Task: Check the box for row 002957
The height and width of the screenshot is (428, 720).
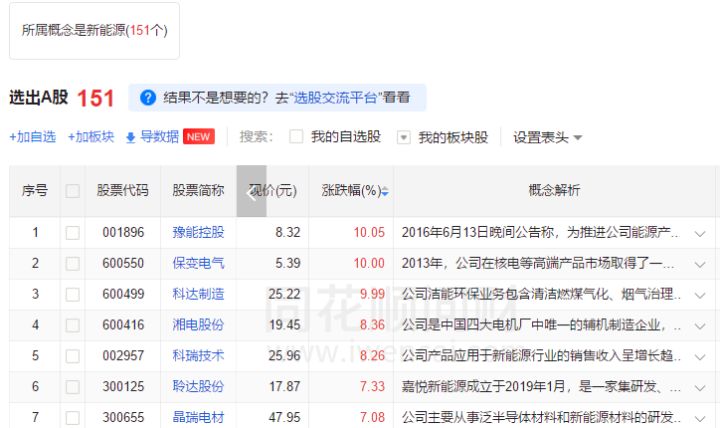Action: click(x=73, y=356)
